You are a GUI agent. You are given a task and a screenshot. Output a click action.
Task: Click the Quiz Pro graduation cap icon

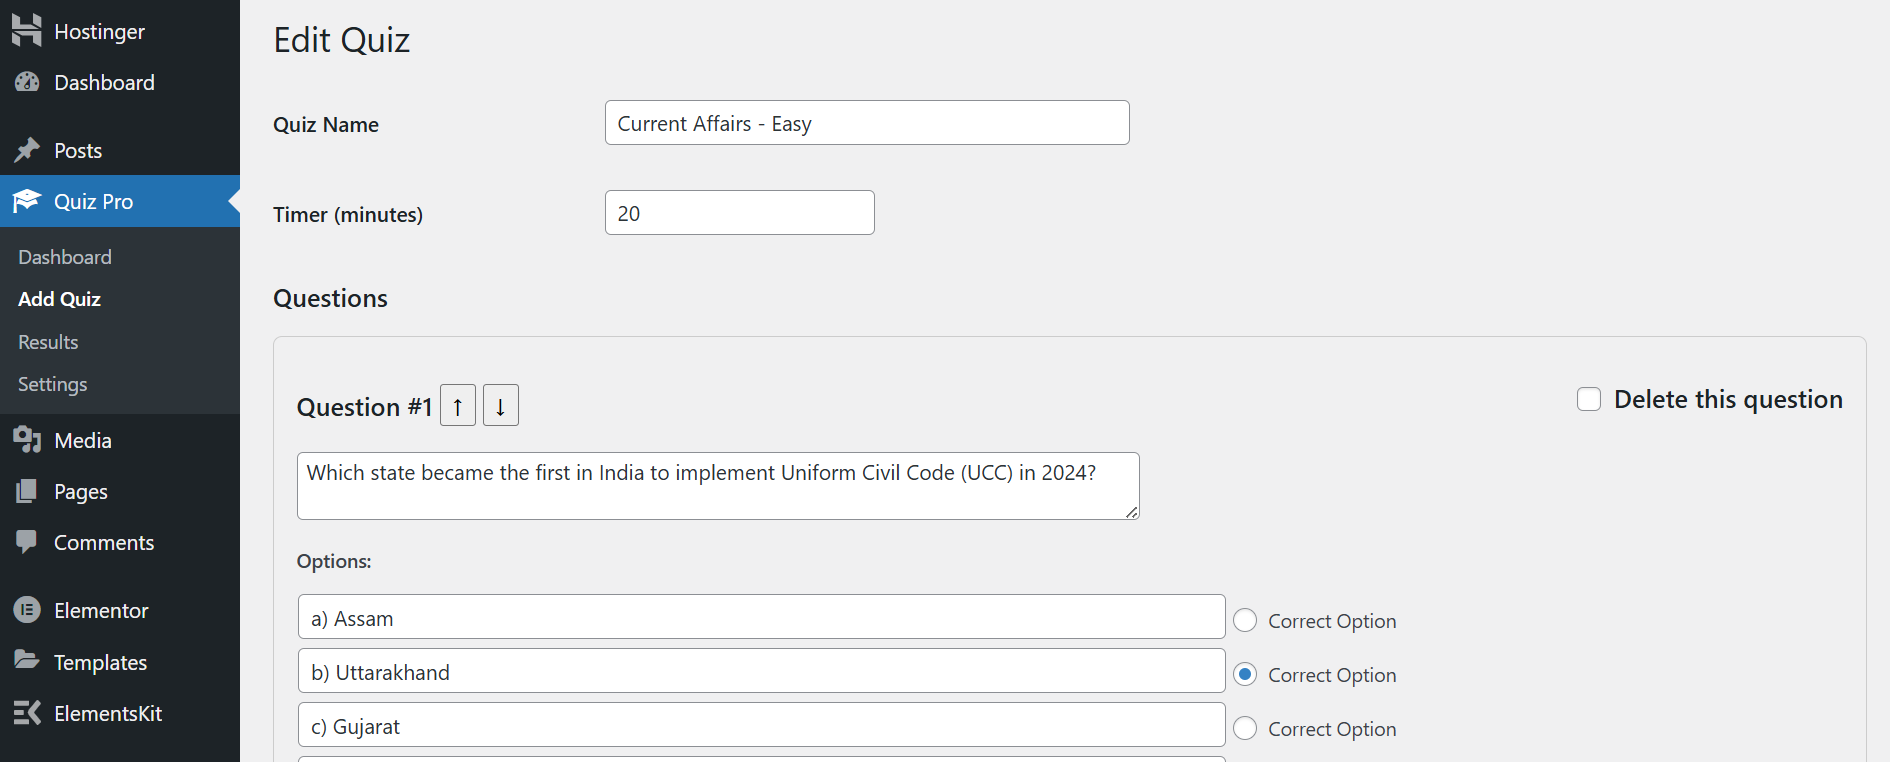tap(27, 201)
